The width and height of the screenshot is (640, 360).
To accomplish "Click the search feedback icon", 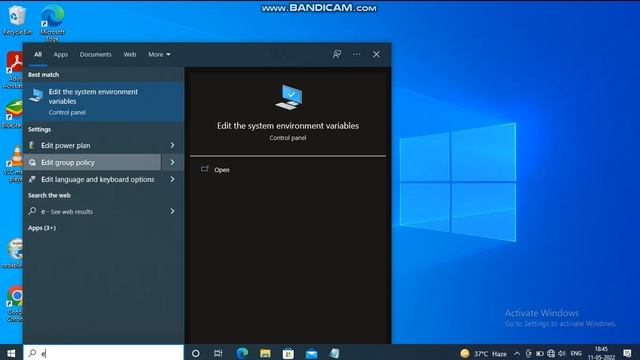I will point(337,54).
